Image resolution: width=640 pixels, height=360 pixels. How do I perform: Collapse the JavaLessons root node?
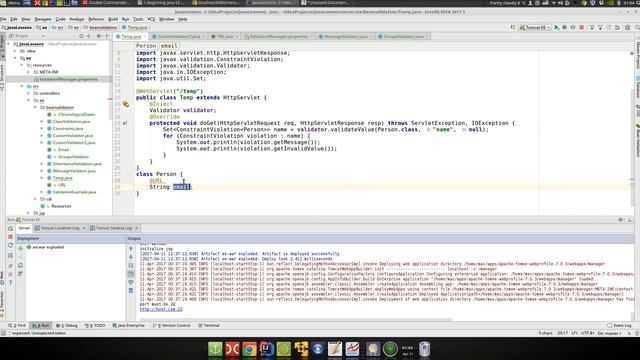(9, 44)
